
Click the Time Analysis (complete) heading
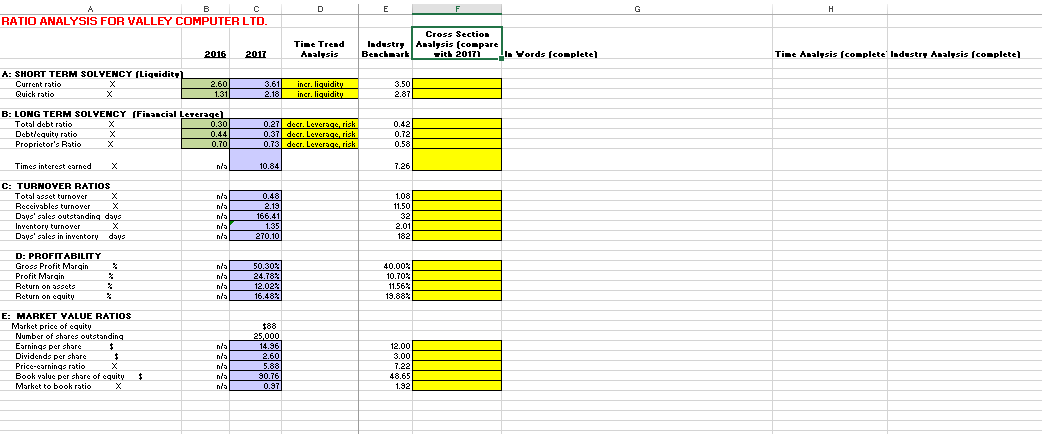coord(829,54)
